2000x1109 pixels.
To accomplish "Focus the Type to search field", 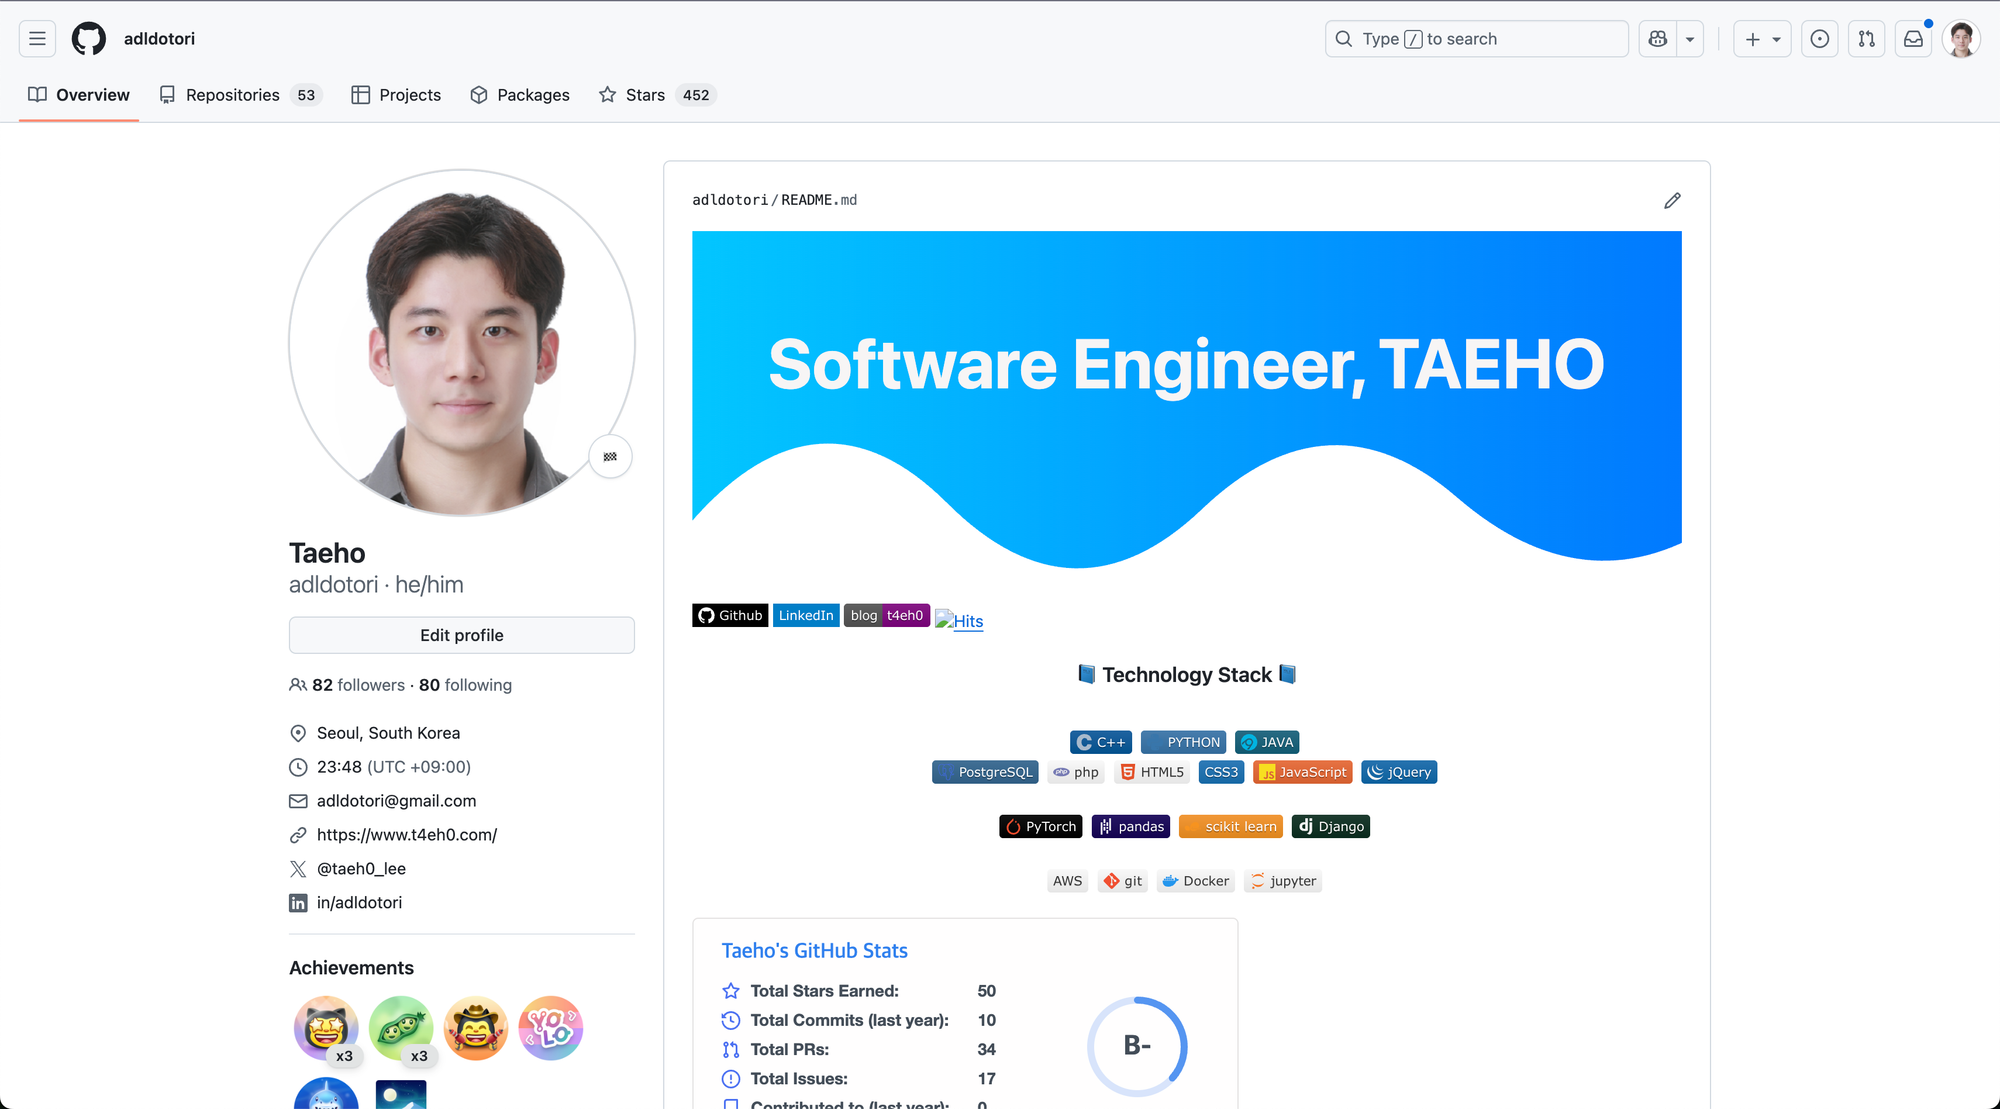I will click(1477, 39).
